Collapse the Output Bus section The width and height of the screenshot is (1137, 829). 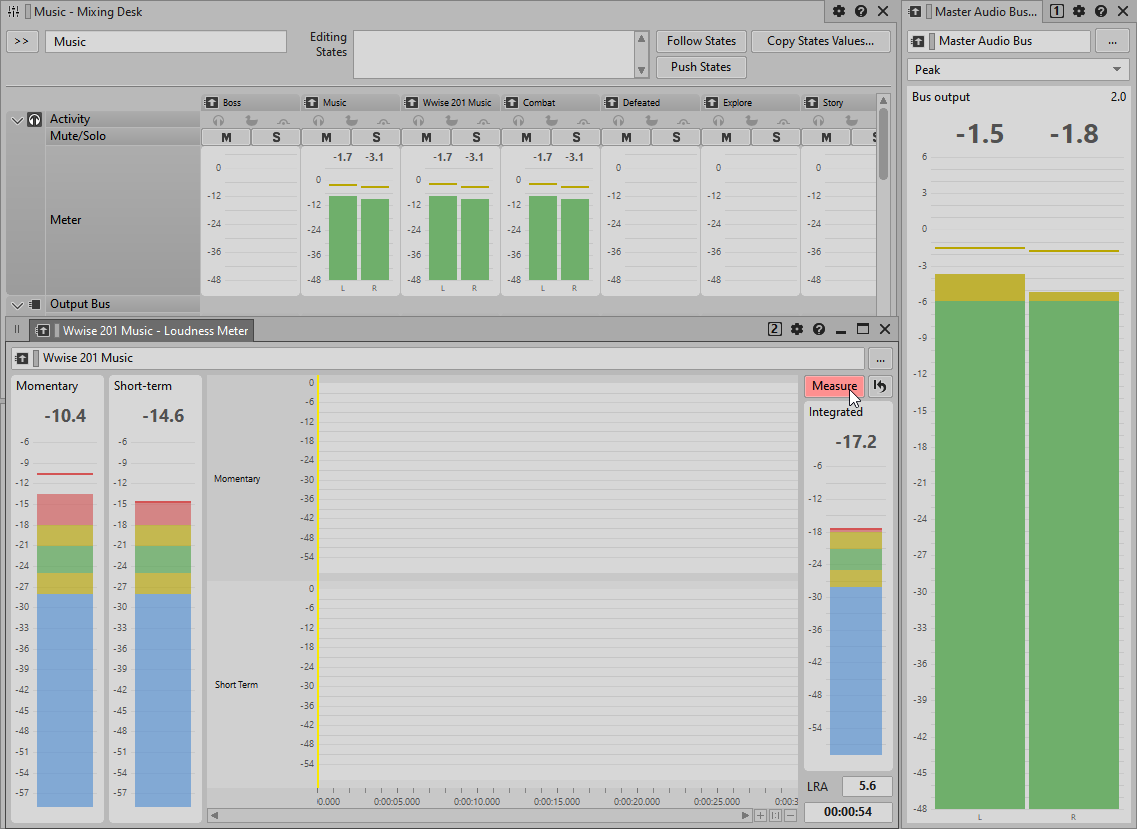point(17,304)
